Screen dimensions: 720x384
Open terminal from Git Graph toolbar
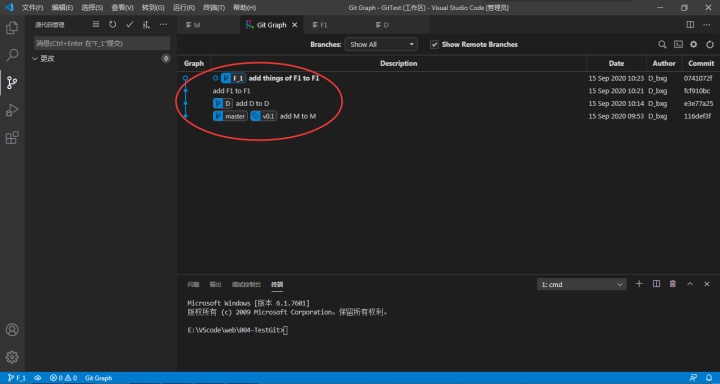[678, 45]
